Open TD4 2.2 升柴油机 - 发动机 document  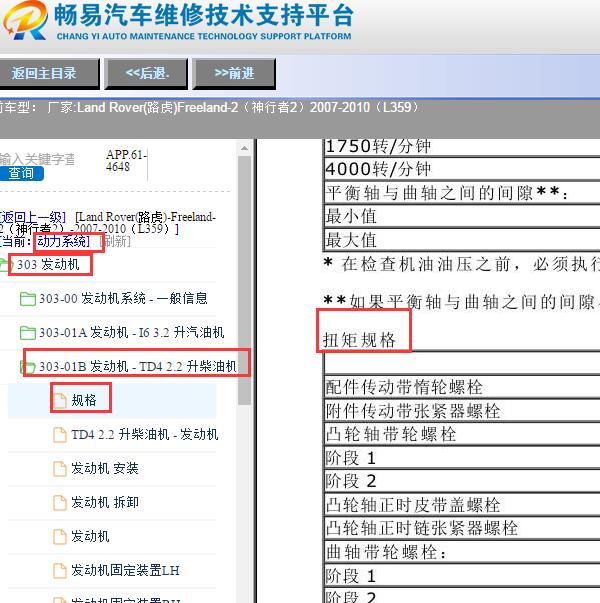click(x=145, y=435)
